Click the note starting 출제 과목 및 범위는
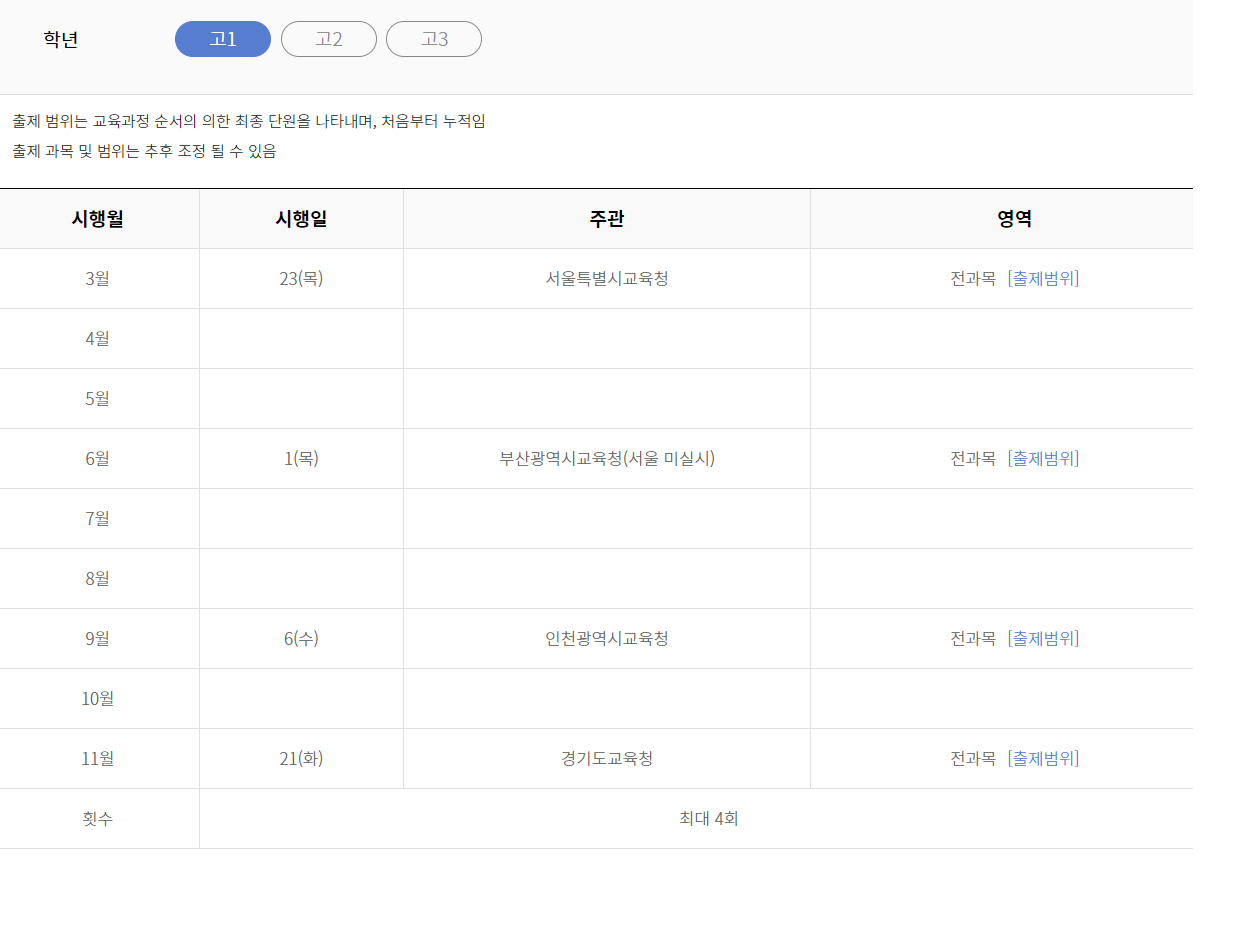 coord(144,151)
